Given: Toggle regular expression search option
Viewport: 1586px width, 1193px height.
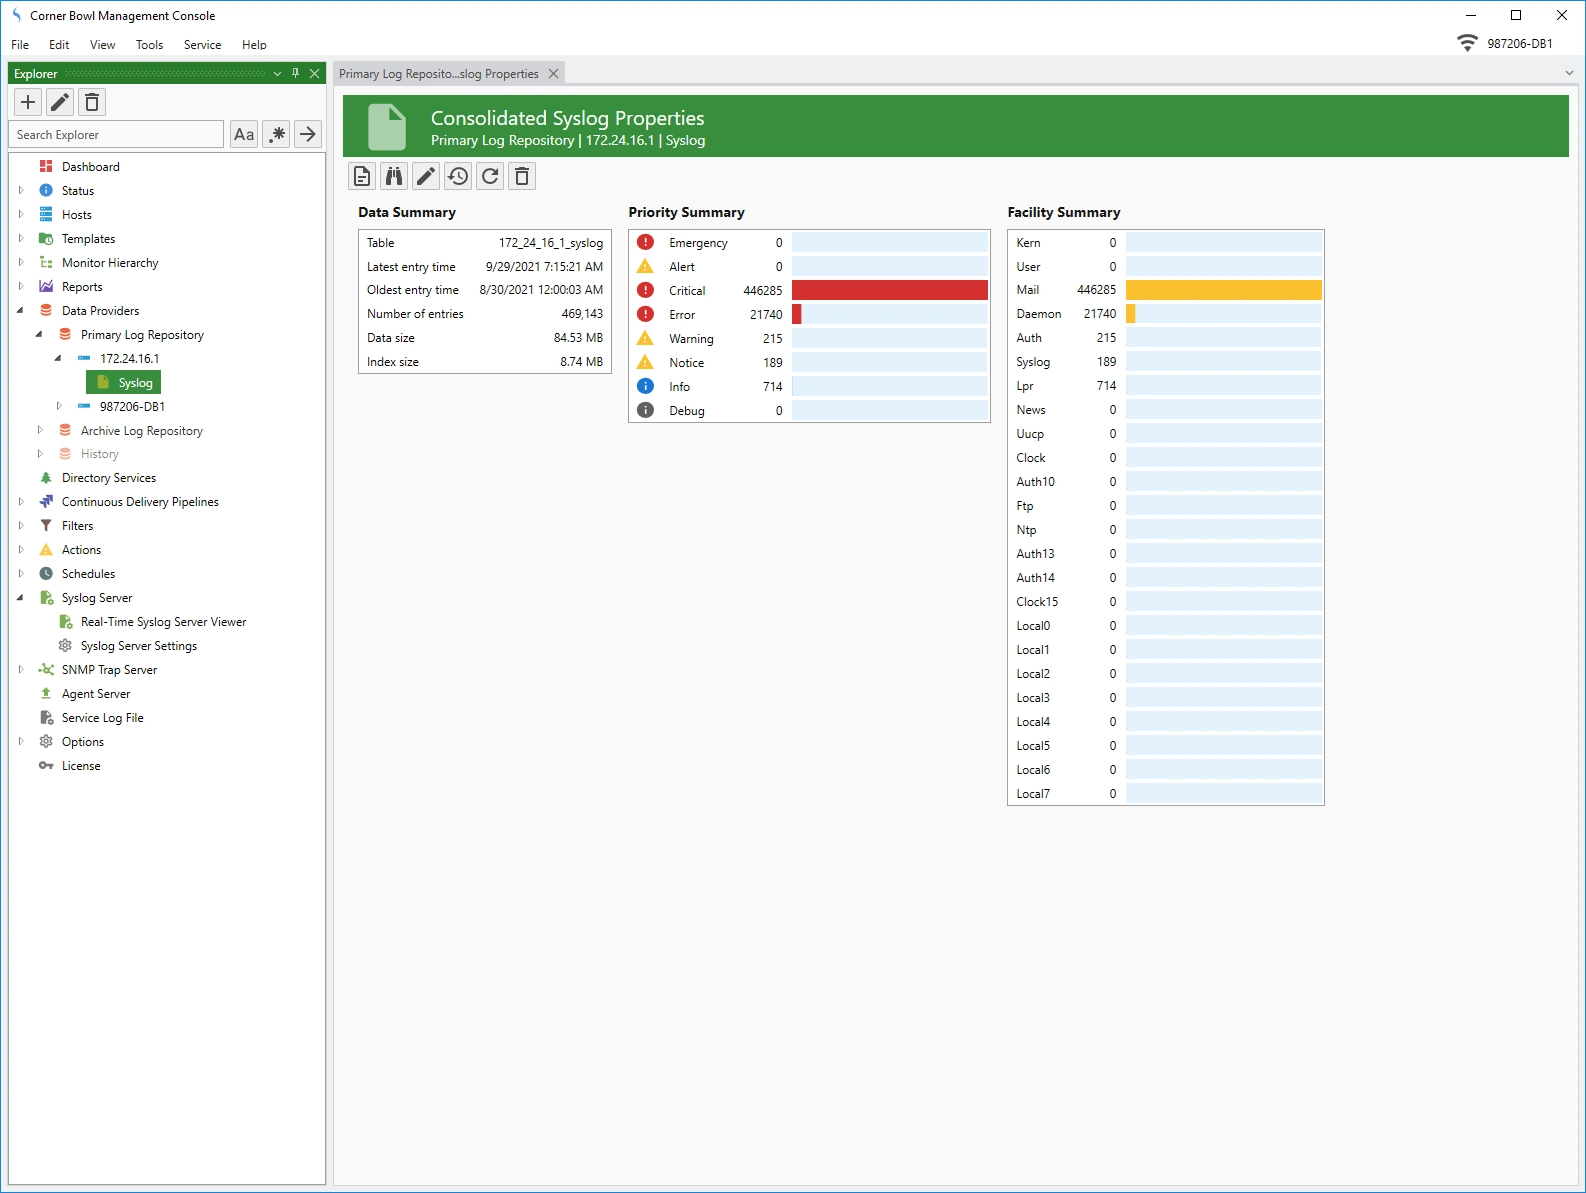Looking at the screenshot, I should pos(277,134).
